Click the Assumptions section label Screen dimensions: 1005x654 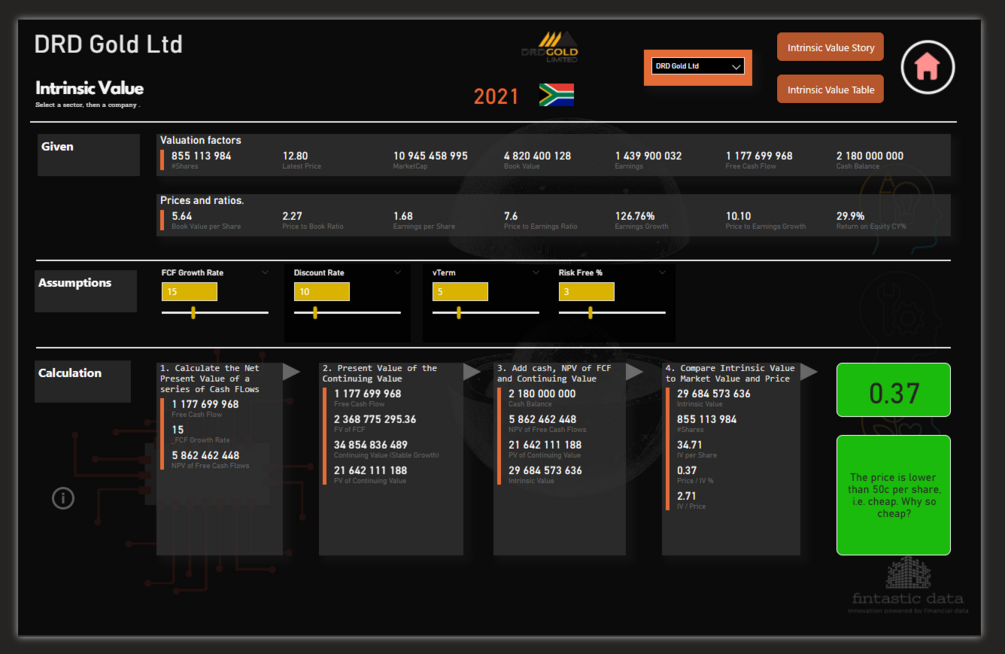pyautogui.click(x=74, y=283)
